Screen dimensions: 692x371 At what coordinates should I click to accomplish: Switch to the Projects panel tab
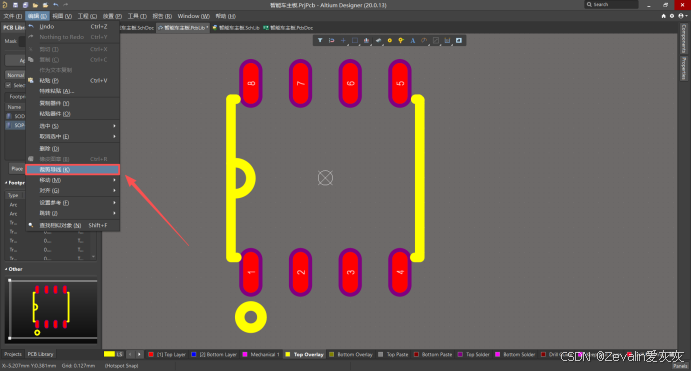[13, 354]
